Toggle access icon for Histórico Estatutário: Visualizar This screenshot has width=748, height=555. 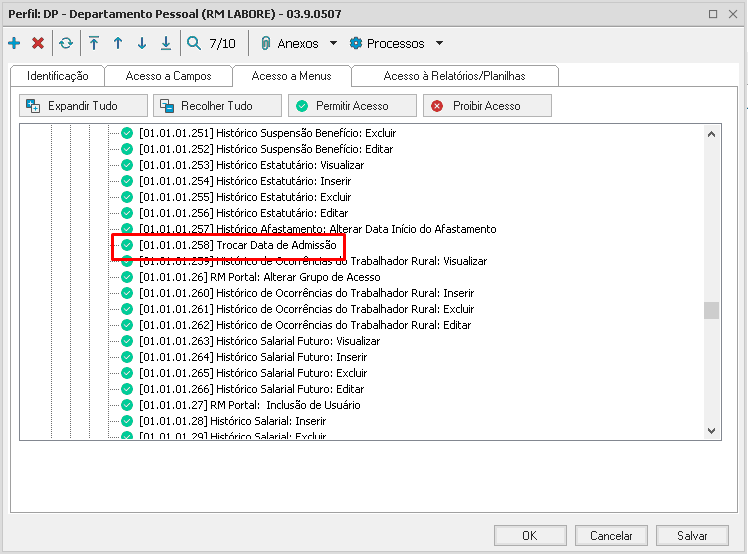(127, 165)
